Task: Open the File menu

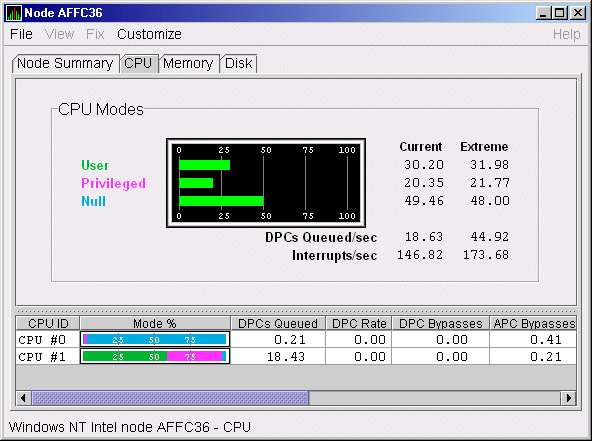Action: click(21, 34)
